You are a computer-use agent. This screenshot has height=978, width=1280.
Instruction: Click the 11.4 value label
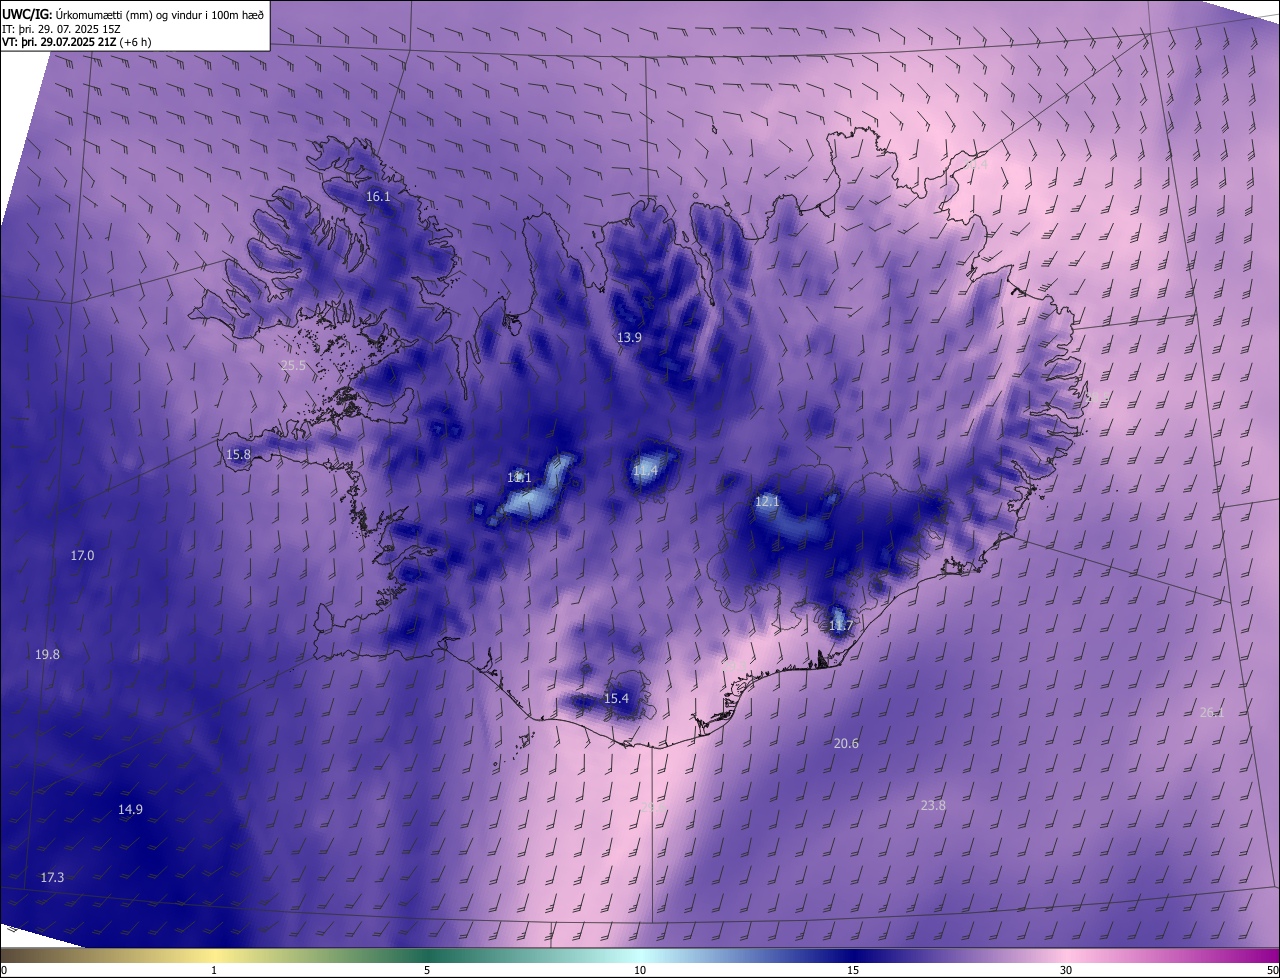tap(645, 471)
